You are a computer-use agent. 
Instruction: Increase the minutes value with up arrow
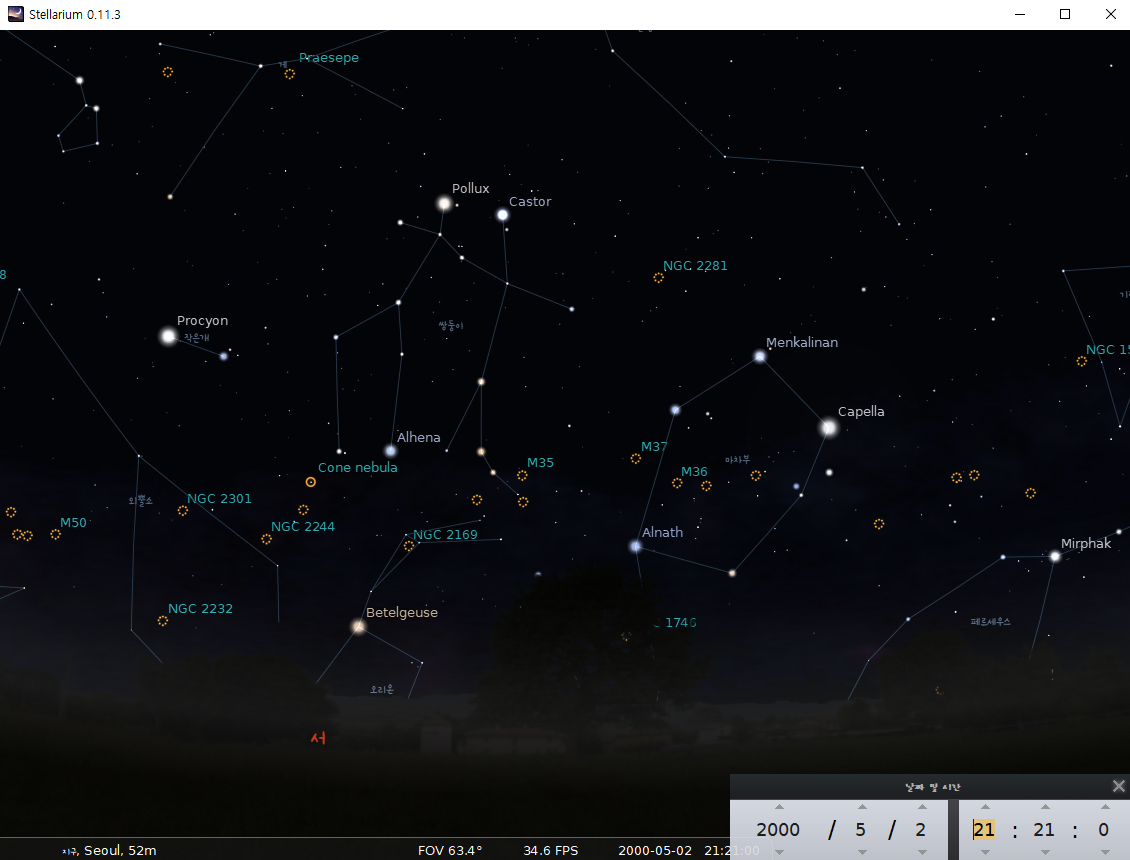[x=1045, y=807]
